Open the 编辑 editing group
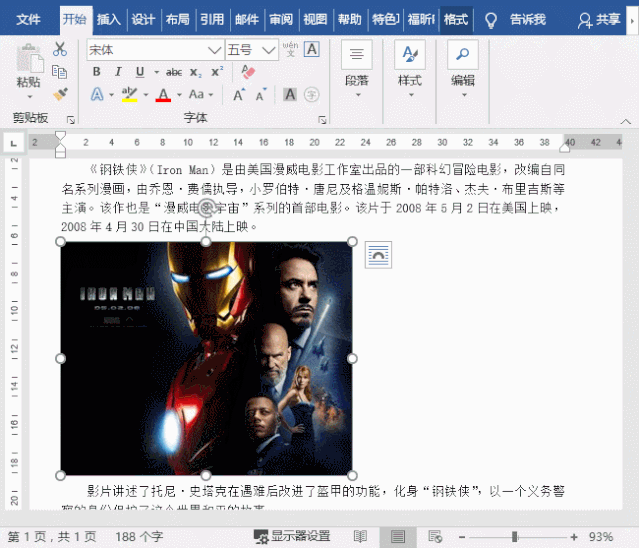Screen dimensions: 639x548 coord(463,69)
